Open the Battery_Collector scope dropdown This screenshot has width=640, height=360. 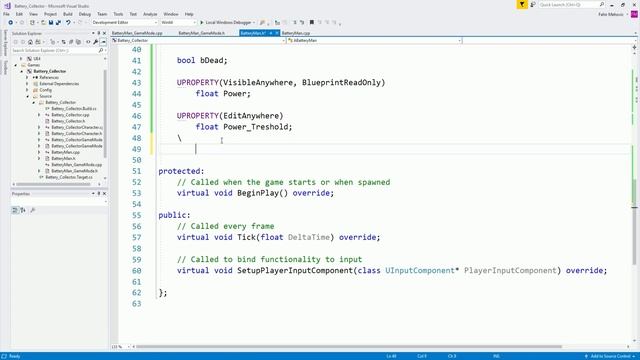(x=198, y=40)
